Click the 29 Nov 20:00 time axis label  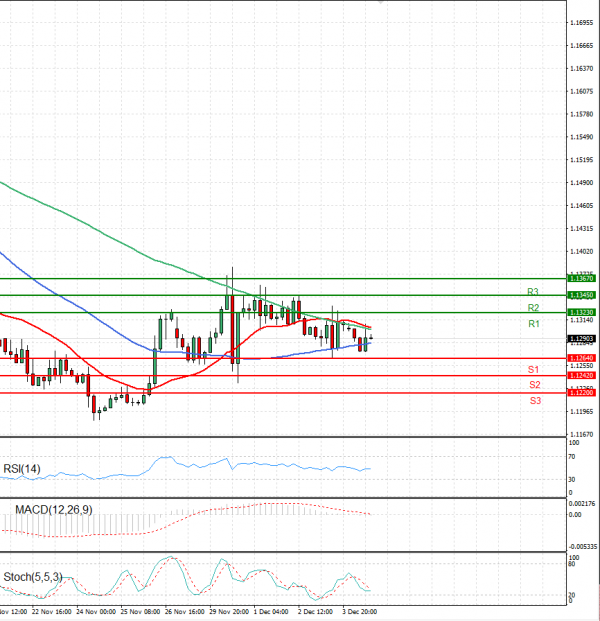228,610
